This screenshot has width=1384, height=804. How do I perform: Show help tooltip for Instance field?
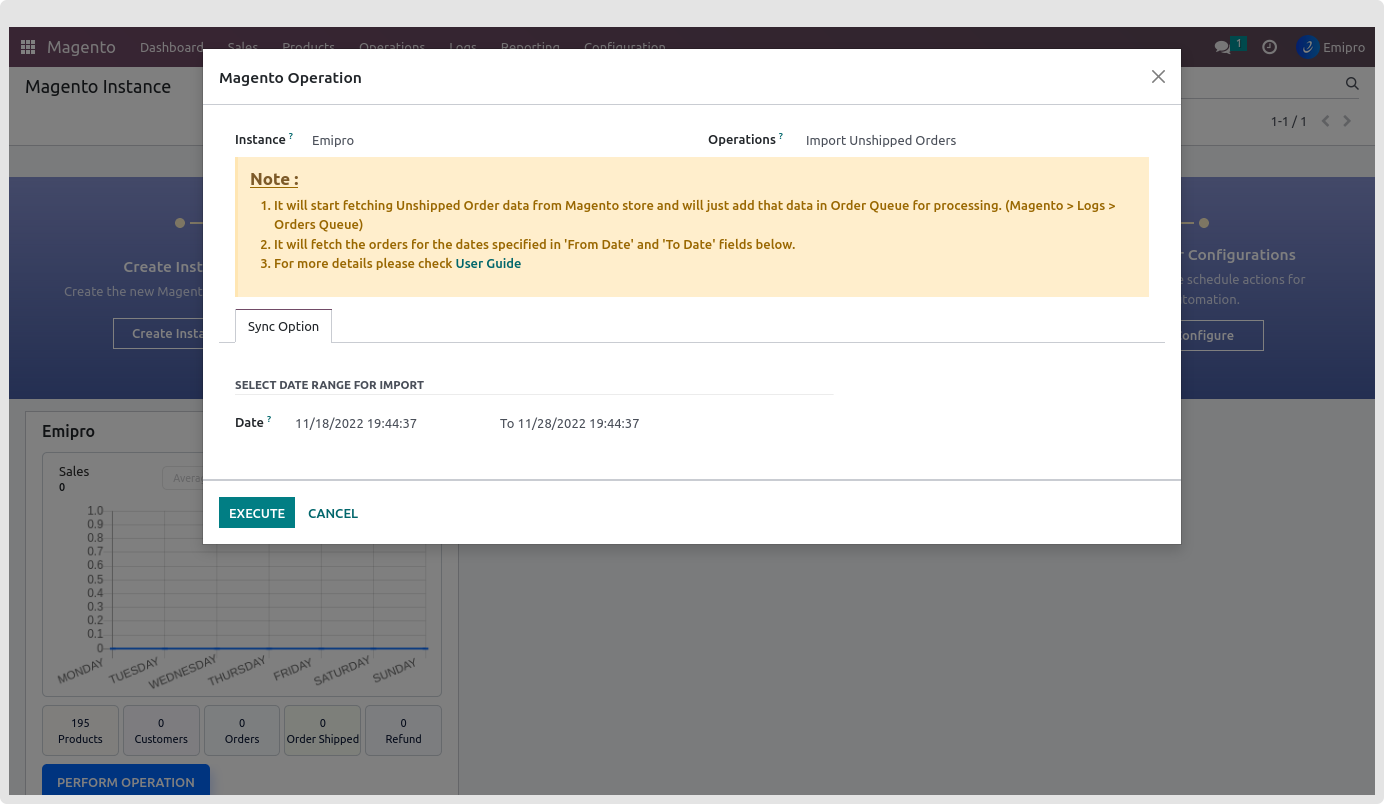pyautogui.click(x=291, y=136)
